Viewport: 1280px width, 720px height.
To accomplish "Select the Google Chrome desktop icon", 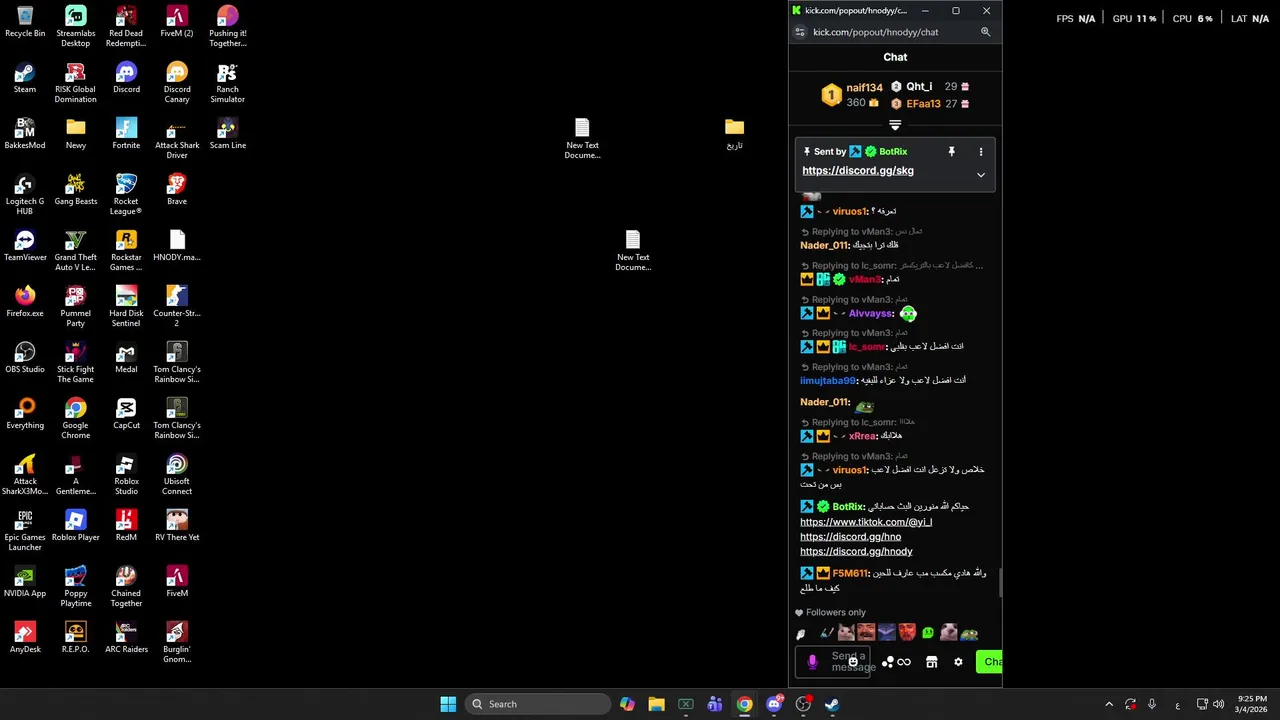I will (x=75, y=419).
